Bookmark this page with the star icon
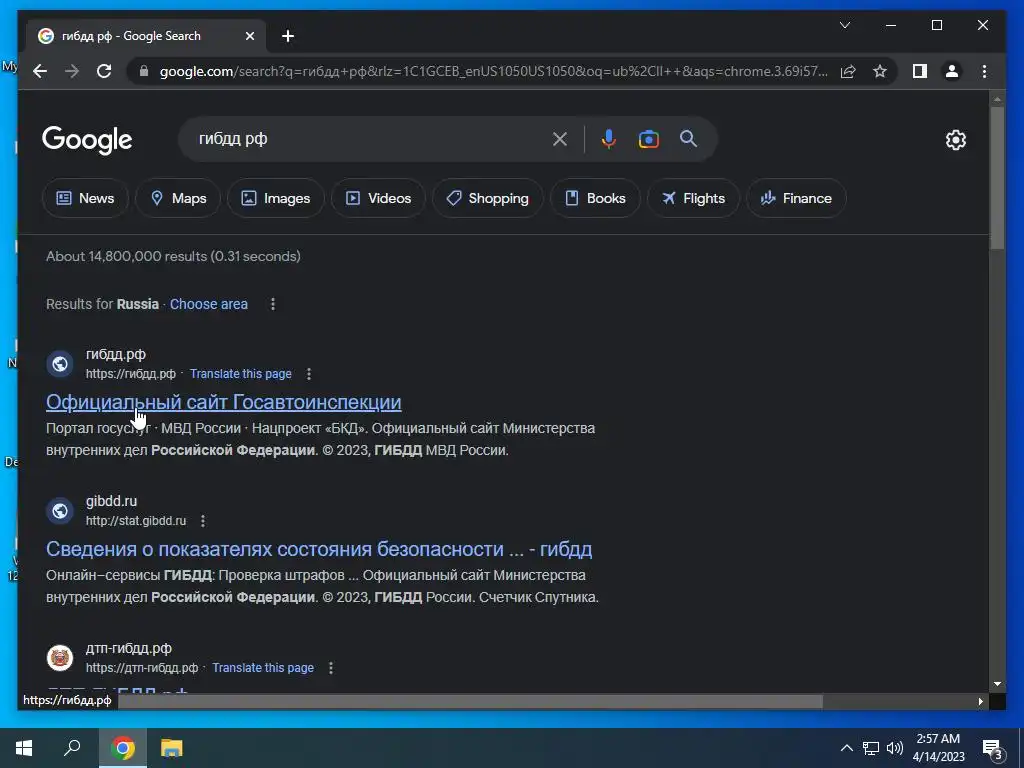Screen dimensions: 1024x768 click(880, 71)
